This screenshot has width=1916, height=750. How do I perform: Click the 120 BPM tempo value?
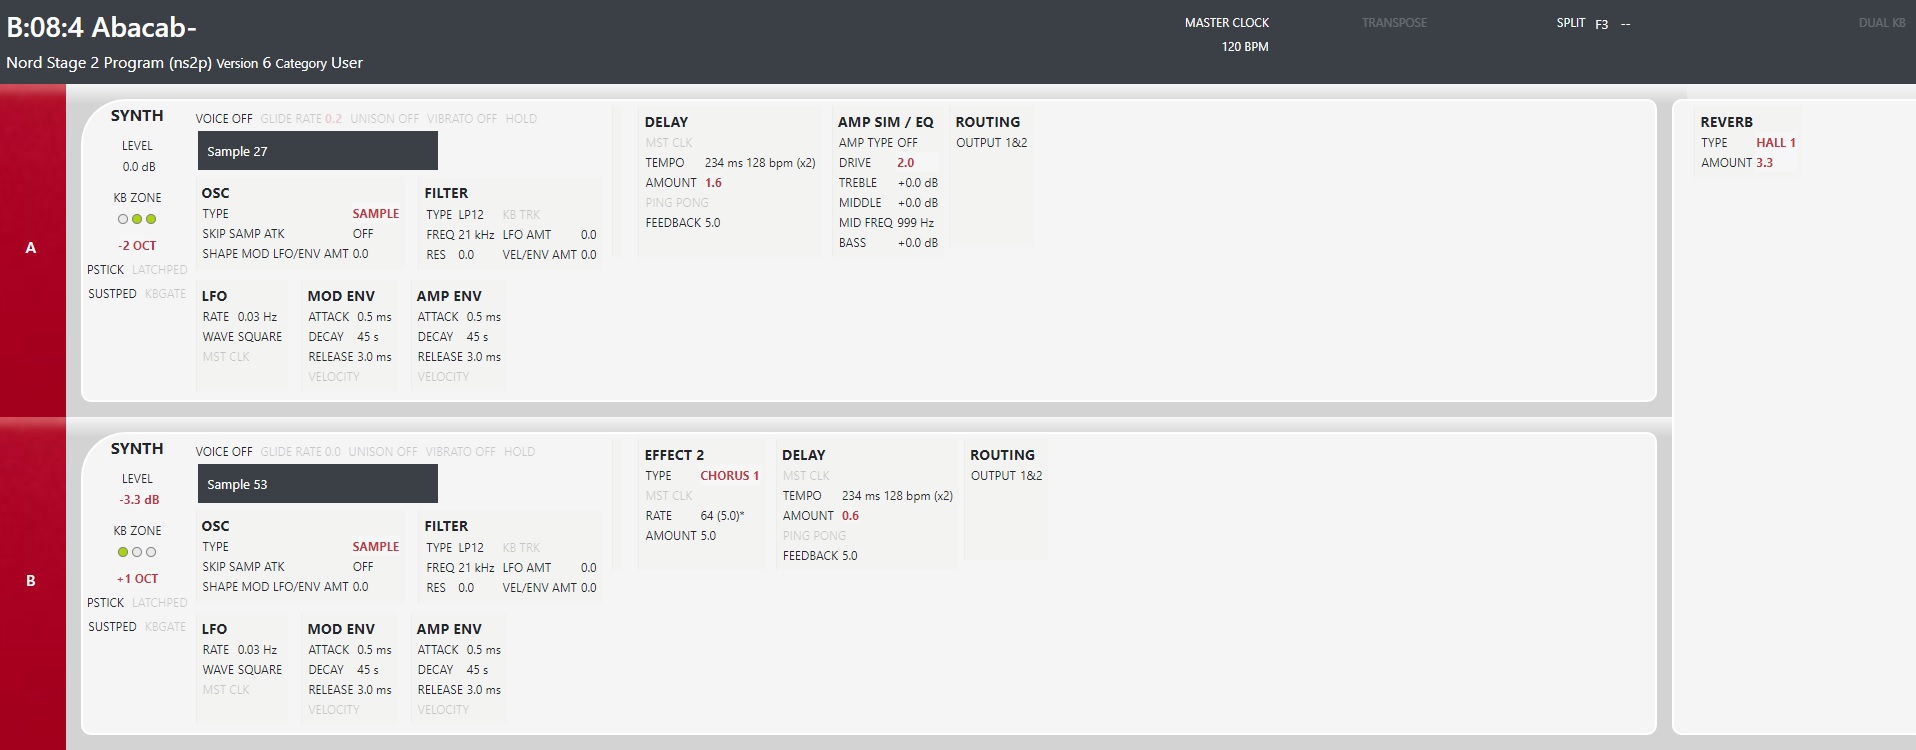(1244, 47)
